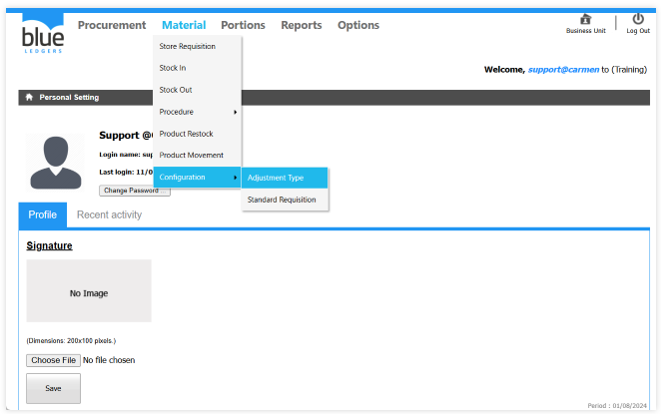Click the No Image signature placeholder
This screenshot has width=661, height=414.
(x=89, y=292)
